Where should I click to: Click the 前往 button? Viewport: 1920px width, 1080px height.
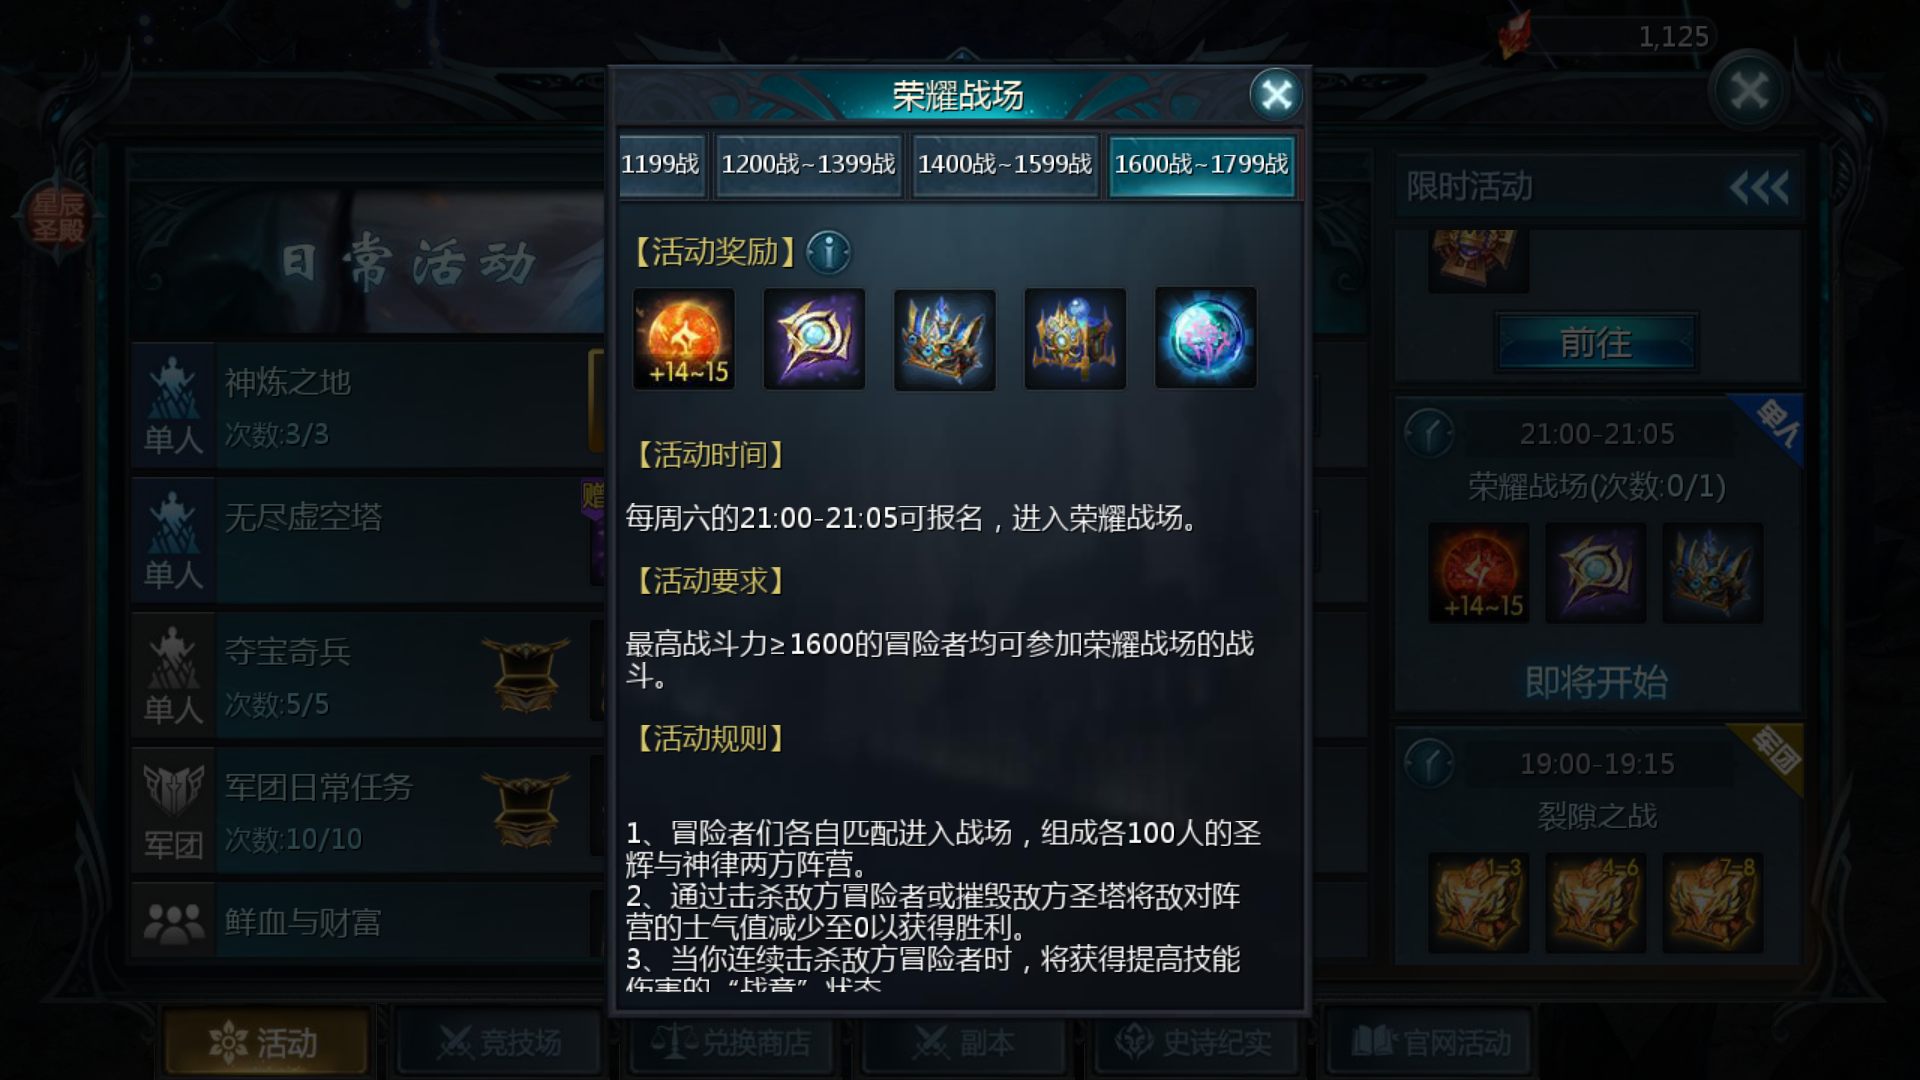click(x=1596, y=343)
